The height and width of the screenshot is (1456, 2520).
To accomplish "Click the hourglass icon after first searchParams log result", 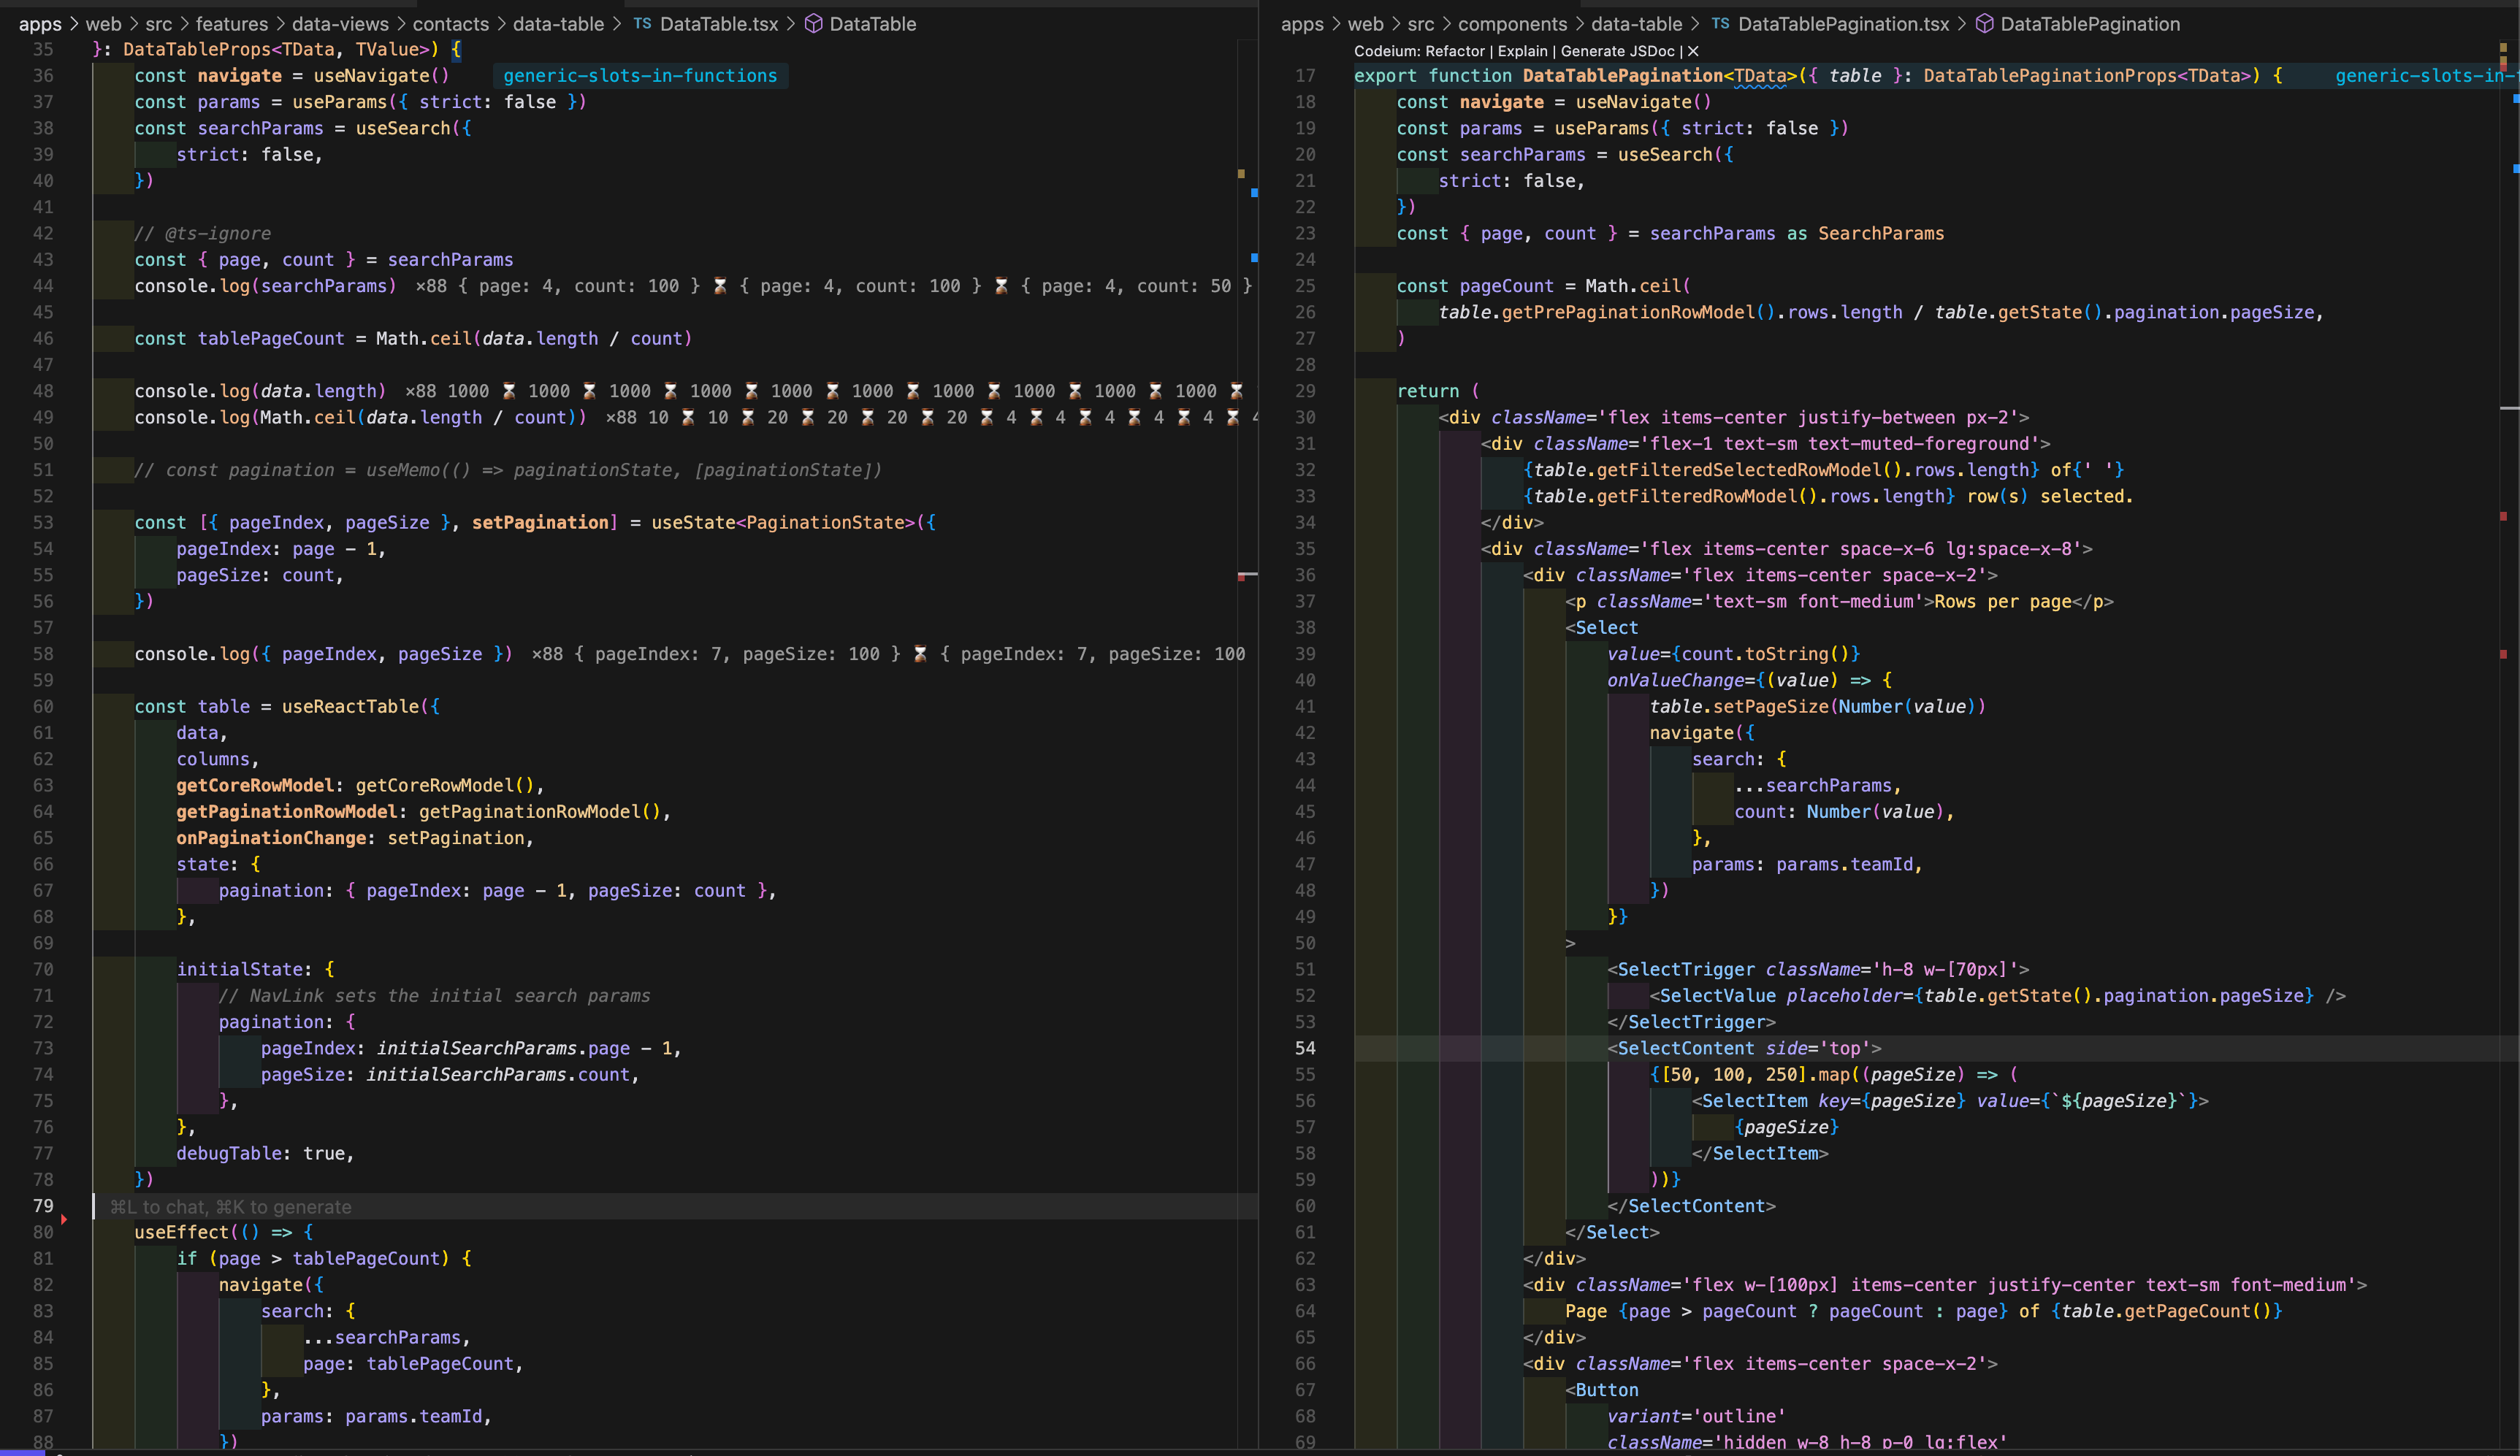I will pyautogui.click(x=720, y=286).
